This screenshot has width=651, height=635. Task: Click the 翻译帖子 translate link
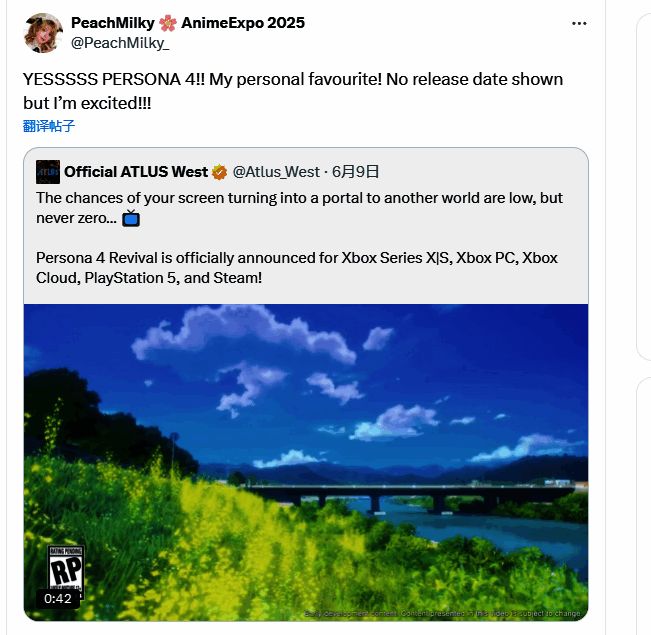coord(49,126)
